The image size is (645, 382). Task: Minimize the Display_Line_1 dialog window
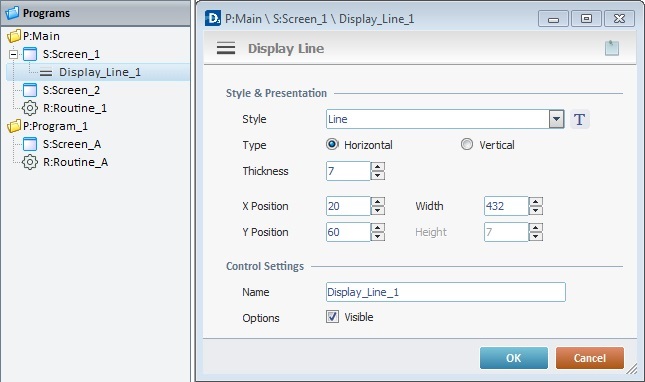[553, 19]
